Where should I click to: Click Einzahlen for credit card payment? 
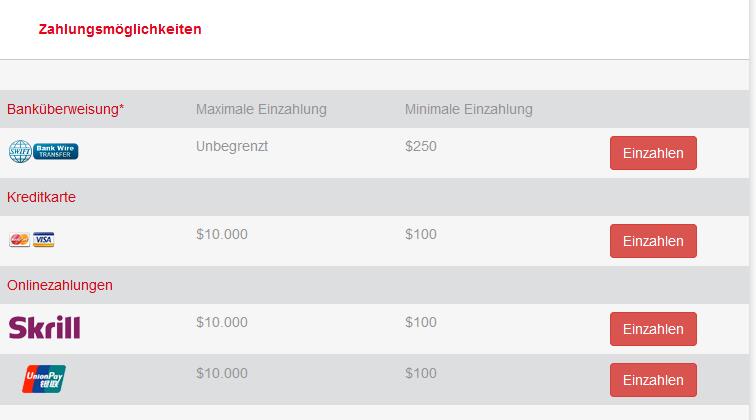pyautogui.click(x=653, y=241)
